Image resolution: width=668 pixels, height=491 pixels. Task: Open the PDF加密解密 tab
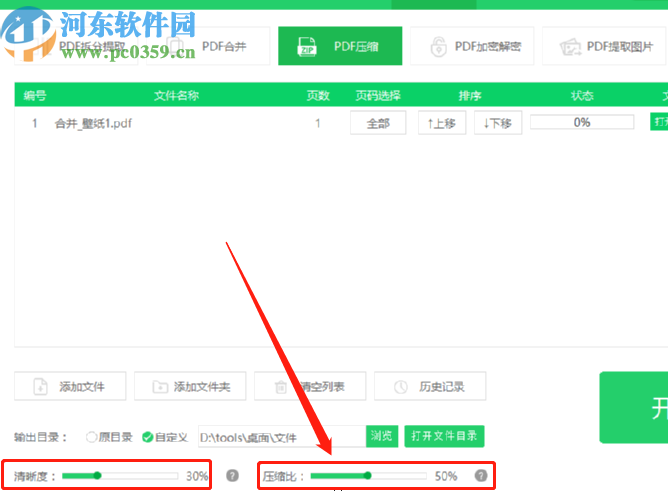tap(472, 46)
